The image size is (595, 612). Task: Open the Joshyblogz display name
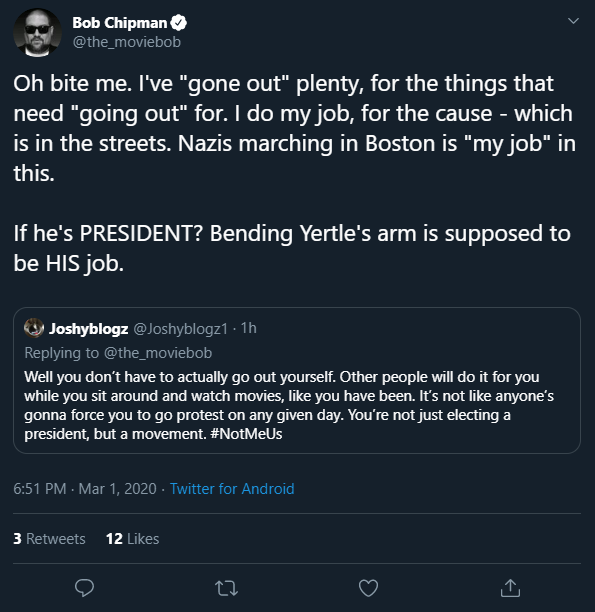click(89, 329)
